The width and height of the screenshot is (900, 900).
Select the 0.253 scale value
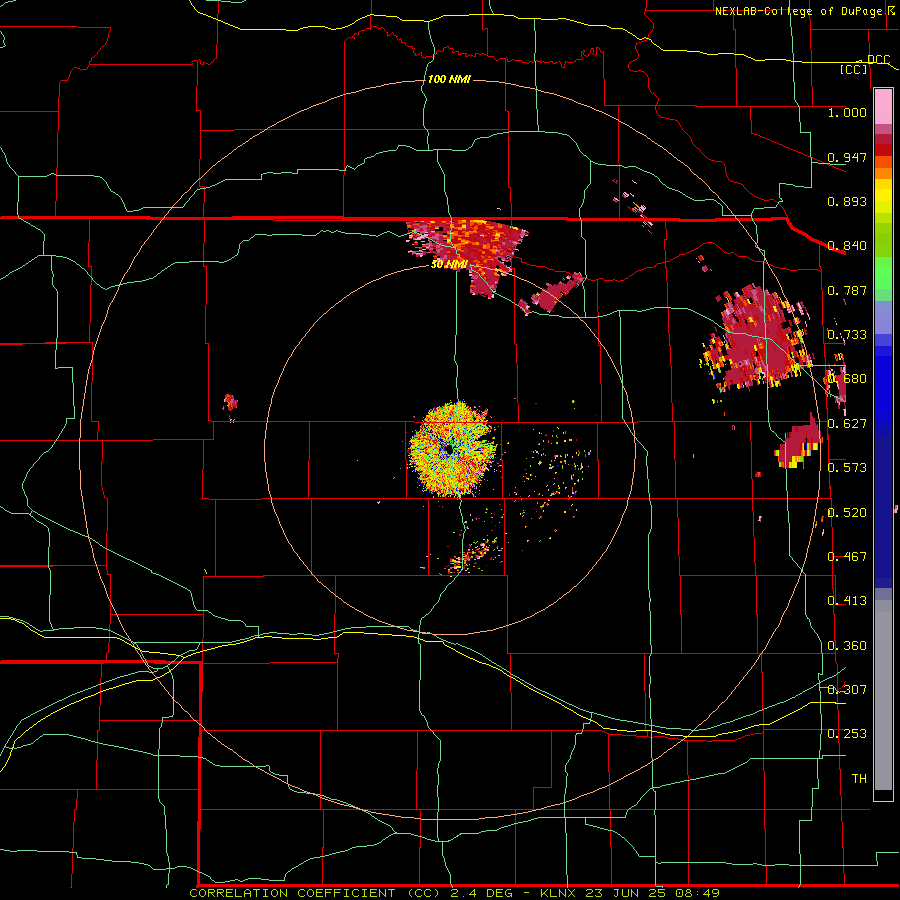click(x=847, y=734)
